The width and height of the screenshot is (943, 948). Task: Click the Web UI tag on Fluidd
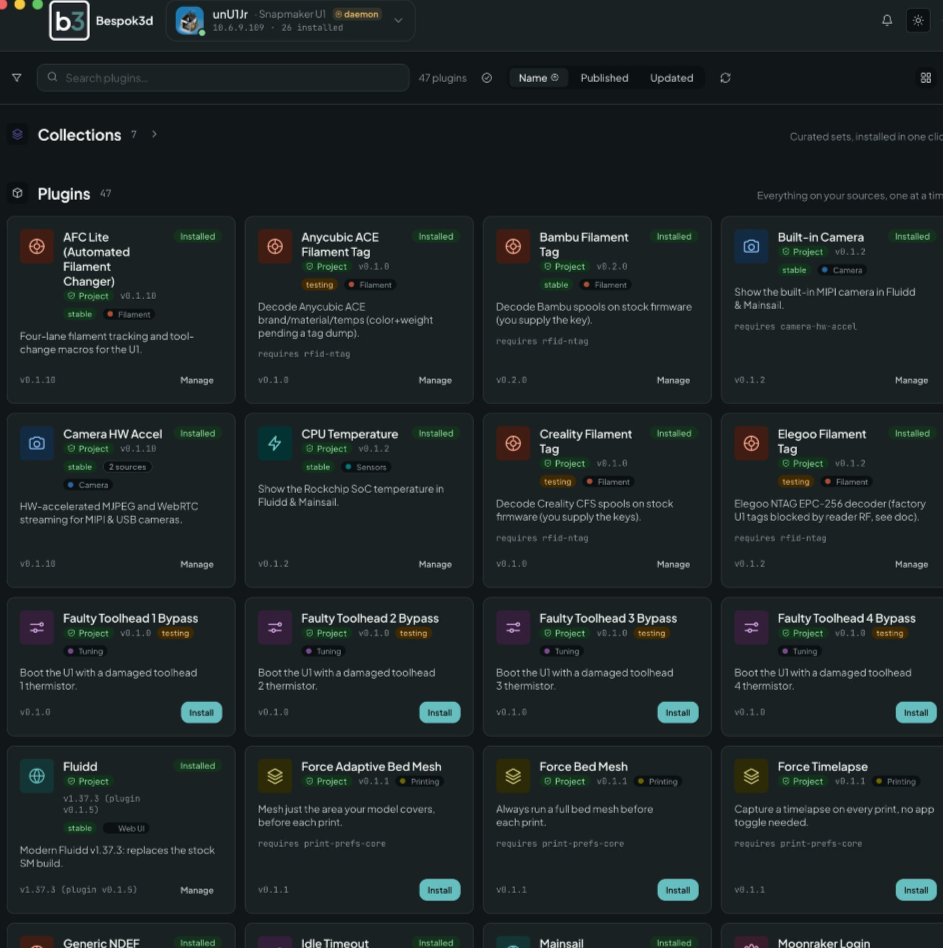(x=126, y=828)
